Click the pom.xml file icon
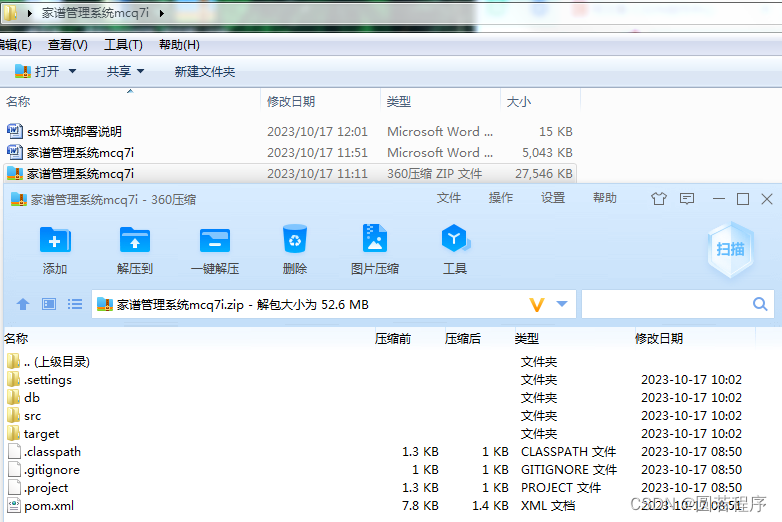This screenshot has height=522, width=782. point(14,506)
